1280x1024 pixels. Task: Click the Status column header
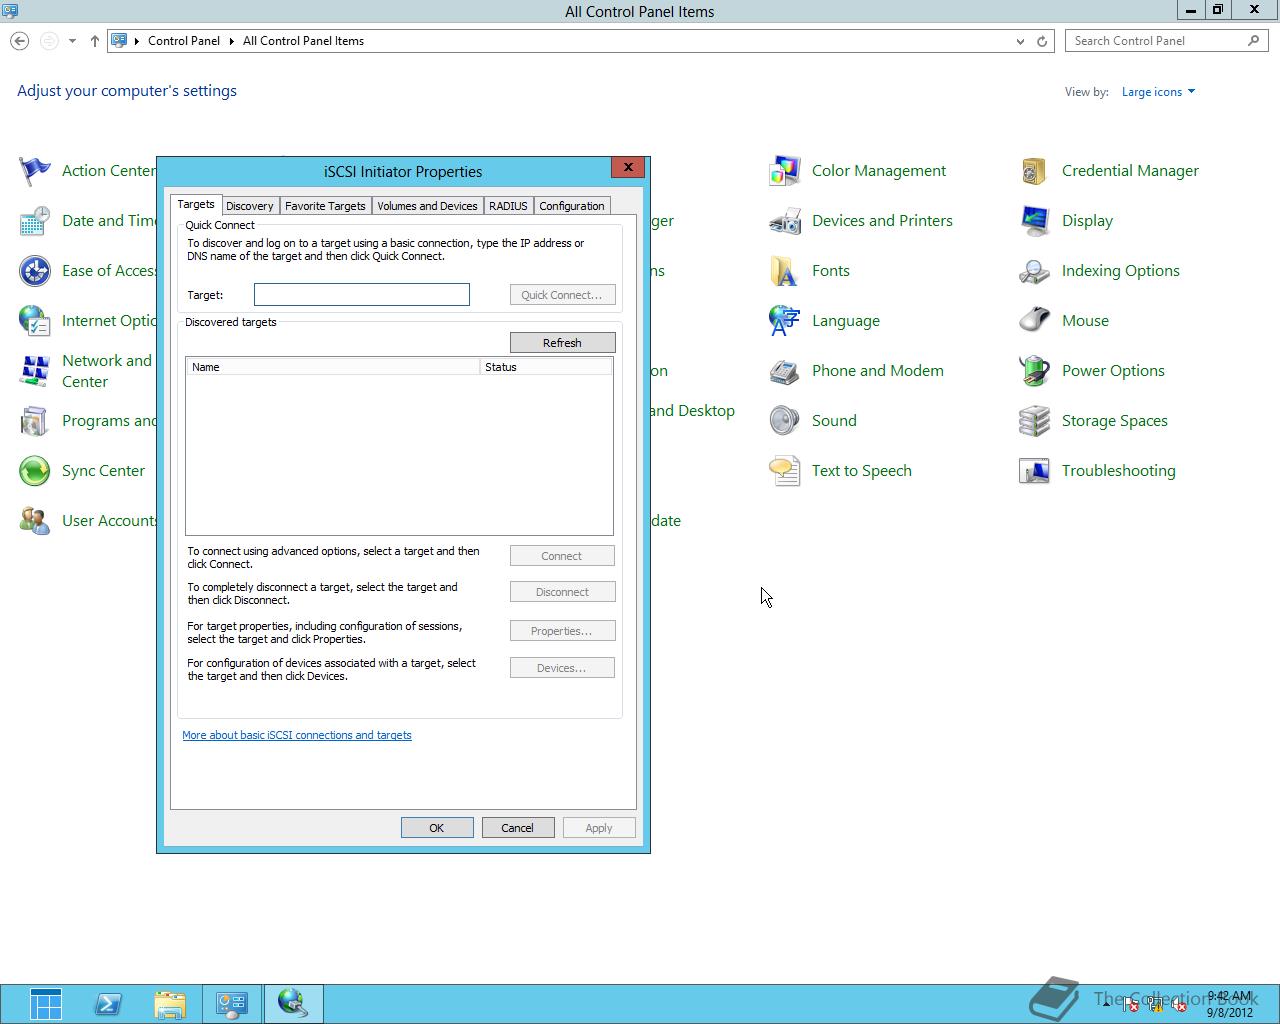[546, 367]
